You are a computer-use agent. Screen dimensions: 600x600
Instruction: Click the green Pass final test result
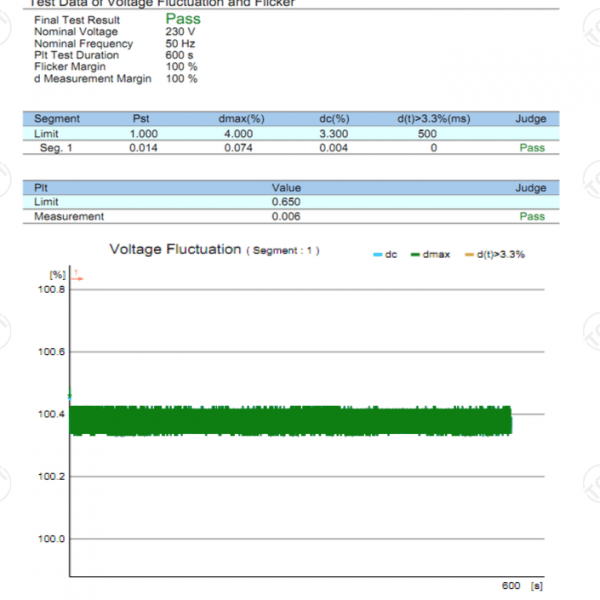point(183,19)
